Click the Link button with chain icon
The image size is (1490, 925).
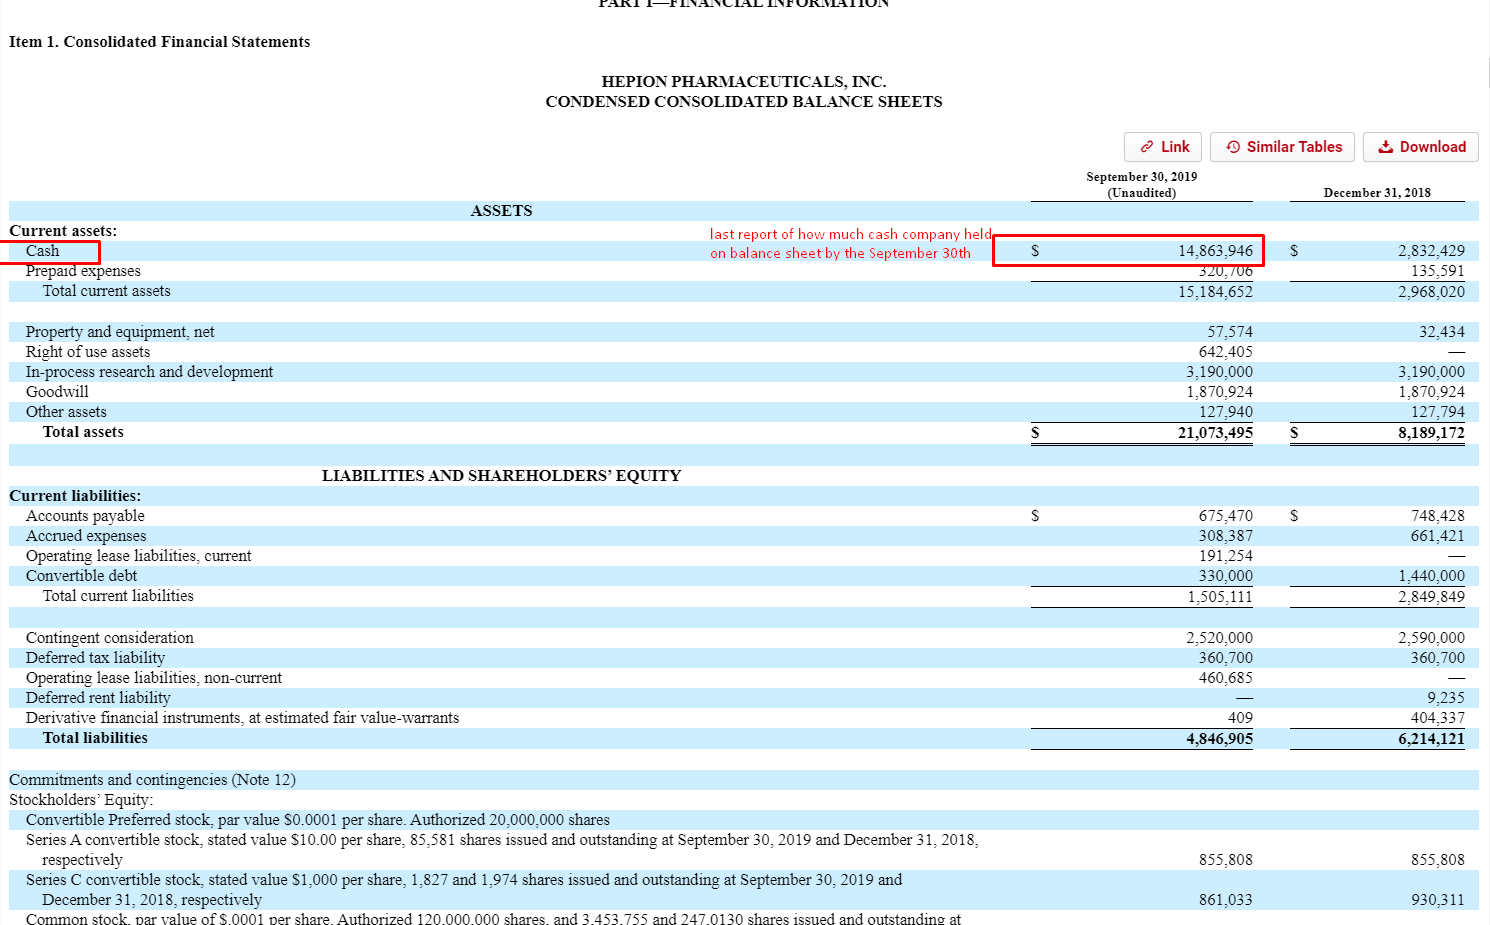pos(1164,147)
